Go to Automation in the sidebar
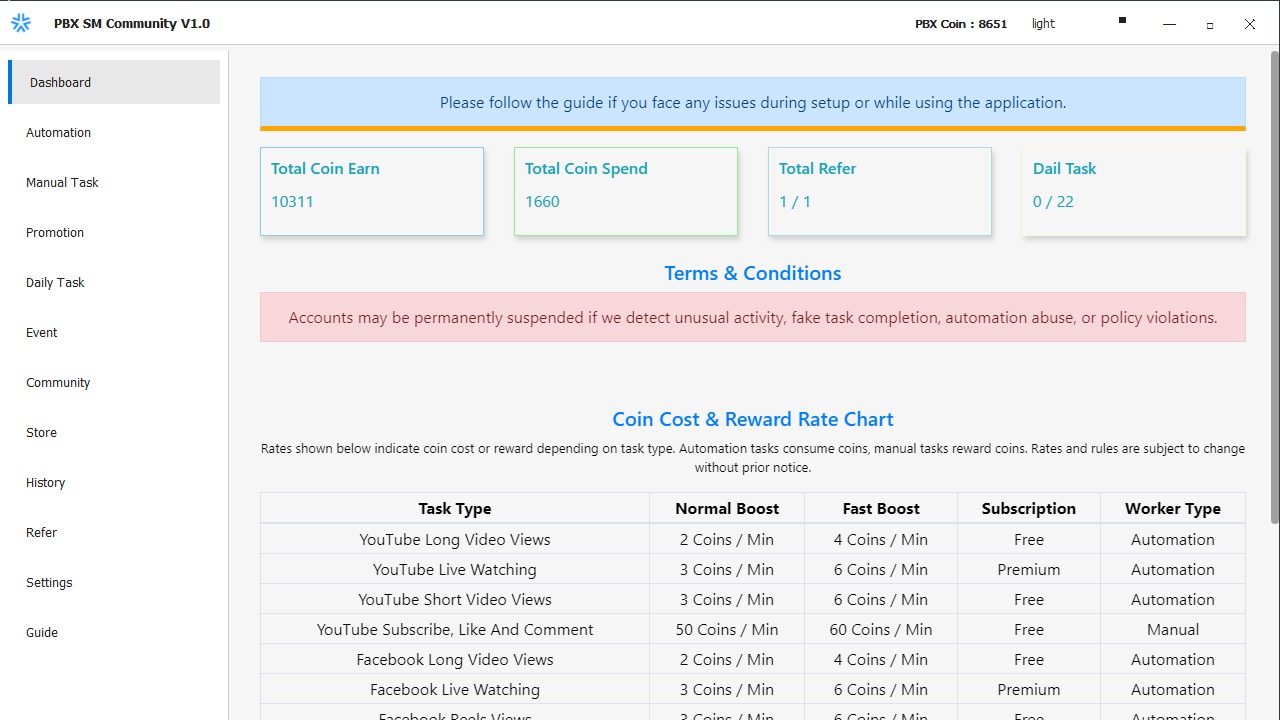Screen dimensions: 1280x720 (x=59, y=132)
